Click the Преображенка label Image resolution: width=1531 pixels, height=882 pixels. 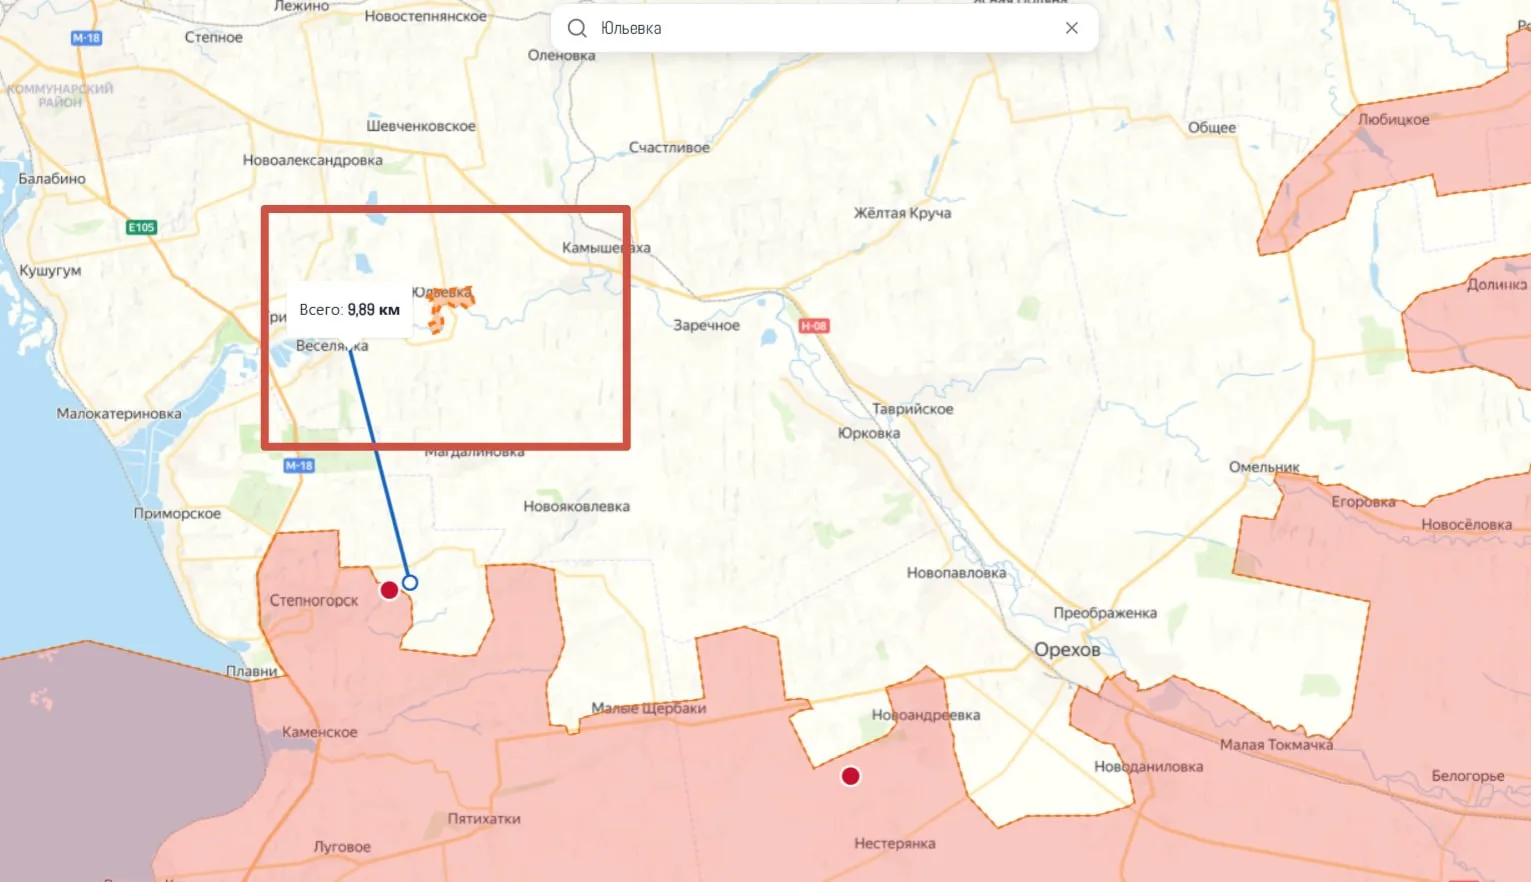pyautogui.click(x=1105, y=613)
